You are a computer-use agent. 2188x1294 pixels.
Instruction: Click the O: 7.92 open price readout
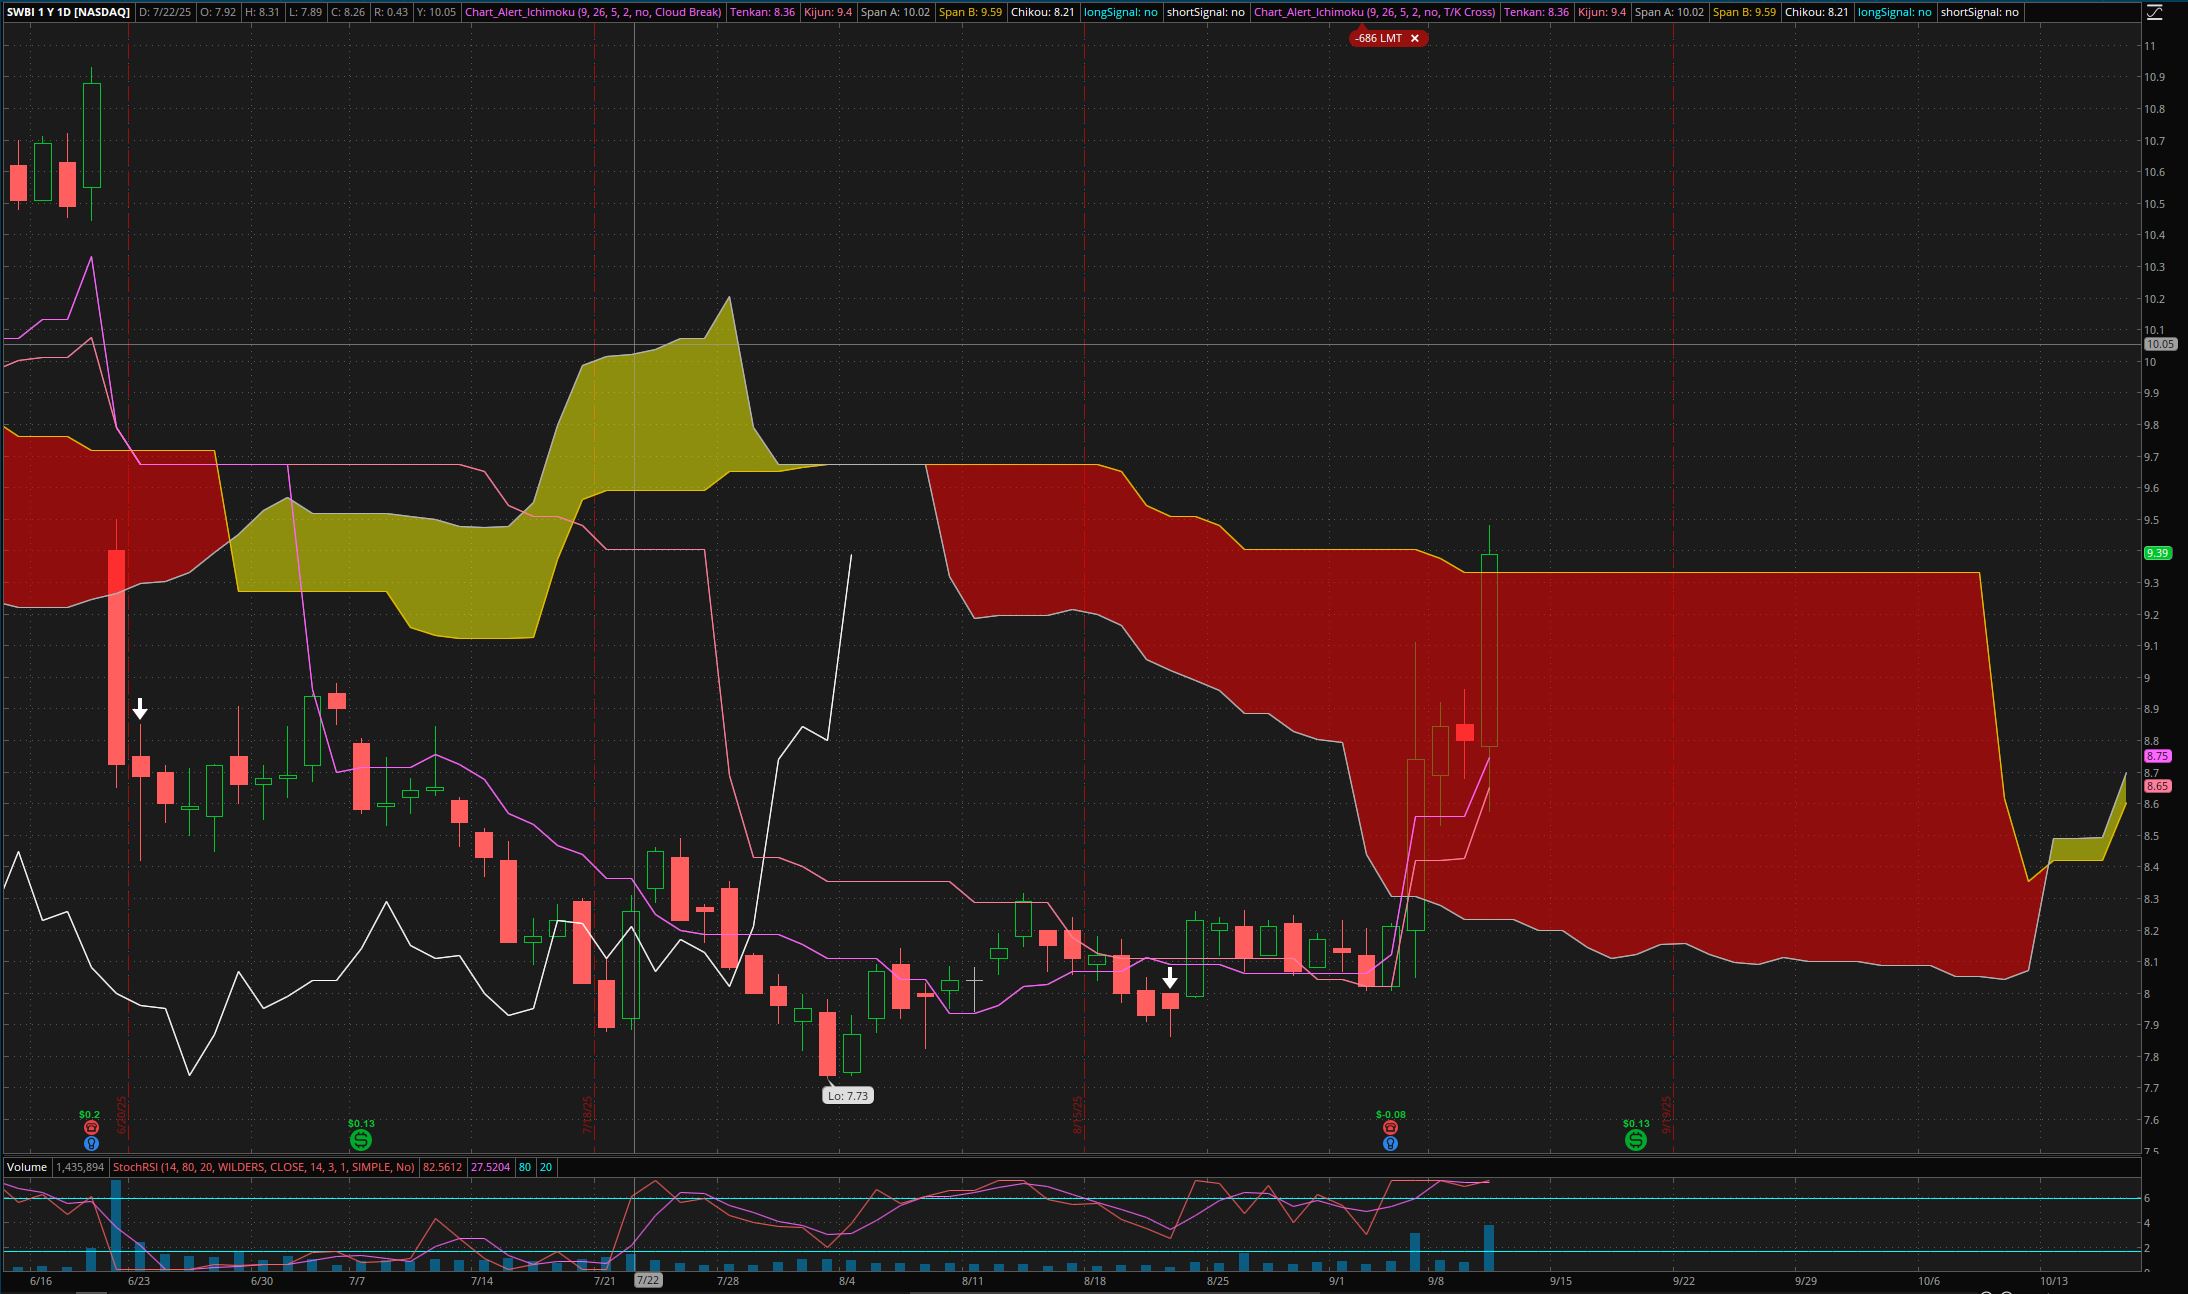[218, 12]
